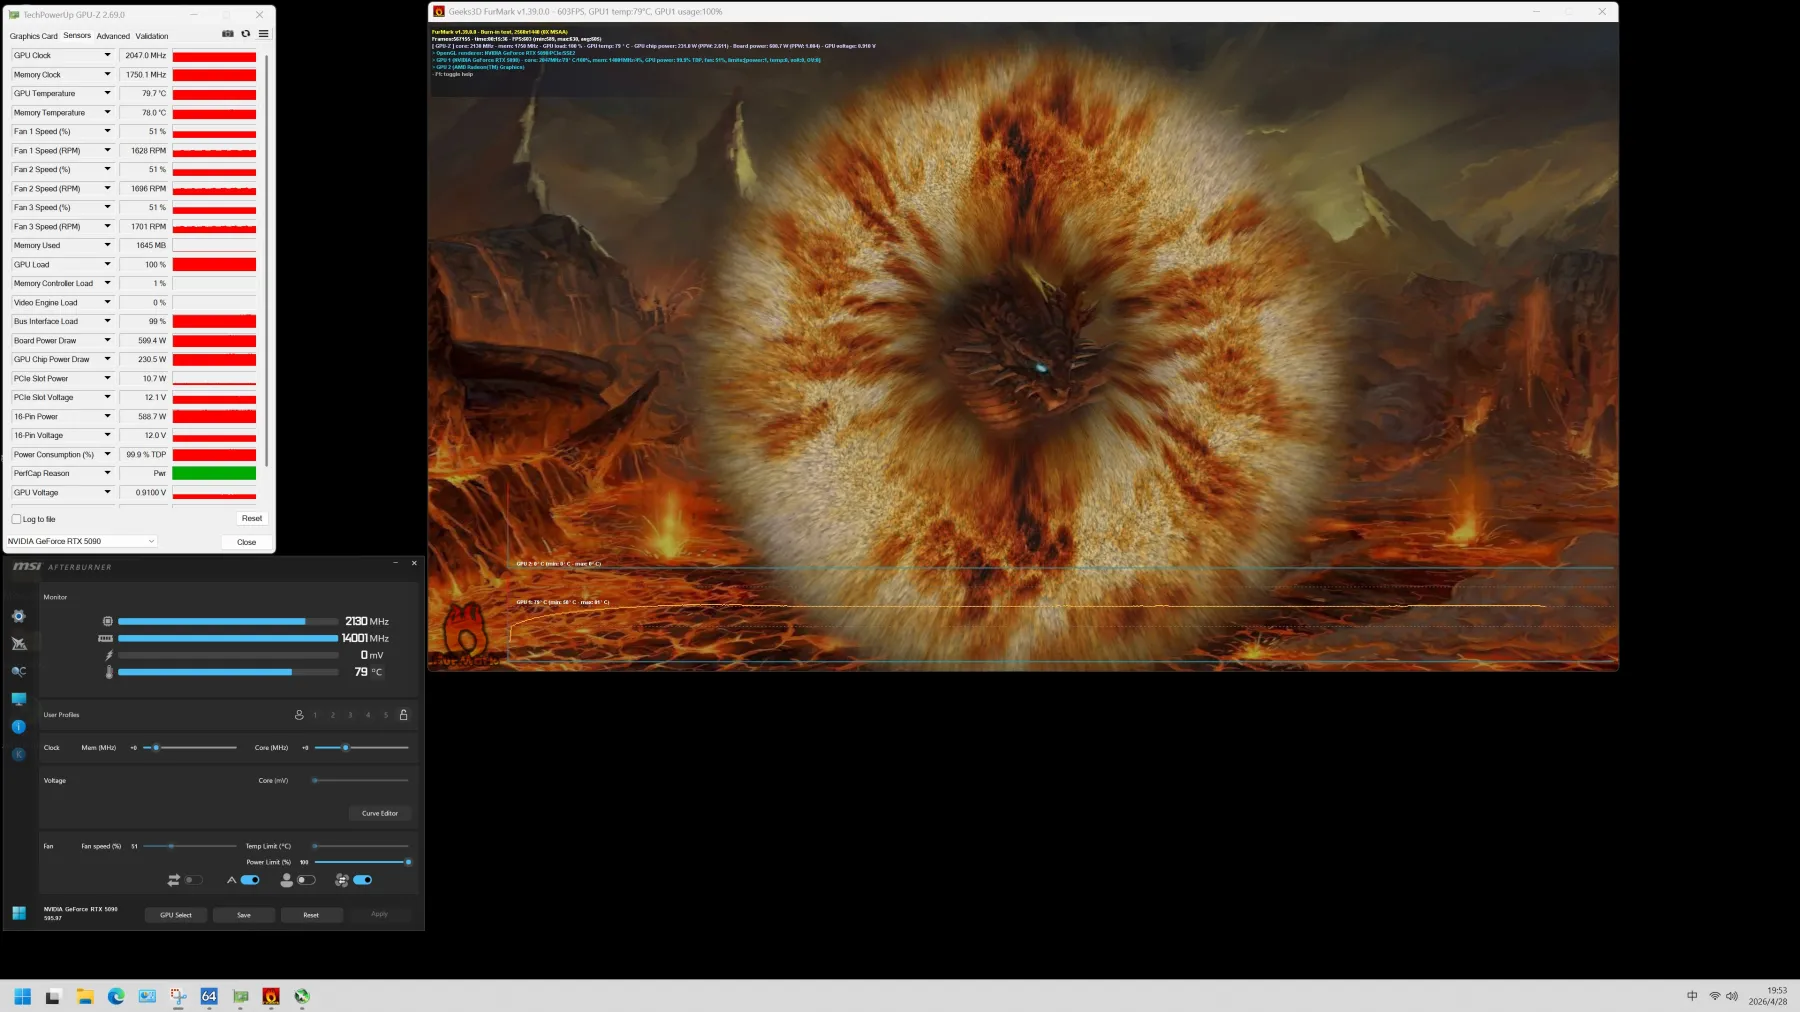
Task: Open FurMark from the Windows taskbar
Action: (x=271, y=996)
